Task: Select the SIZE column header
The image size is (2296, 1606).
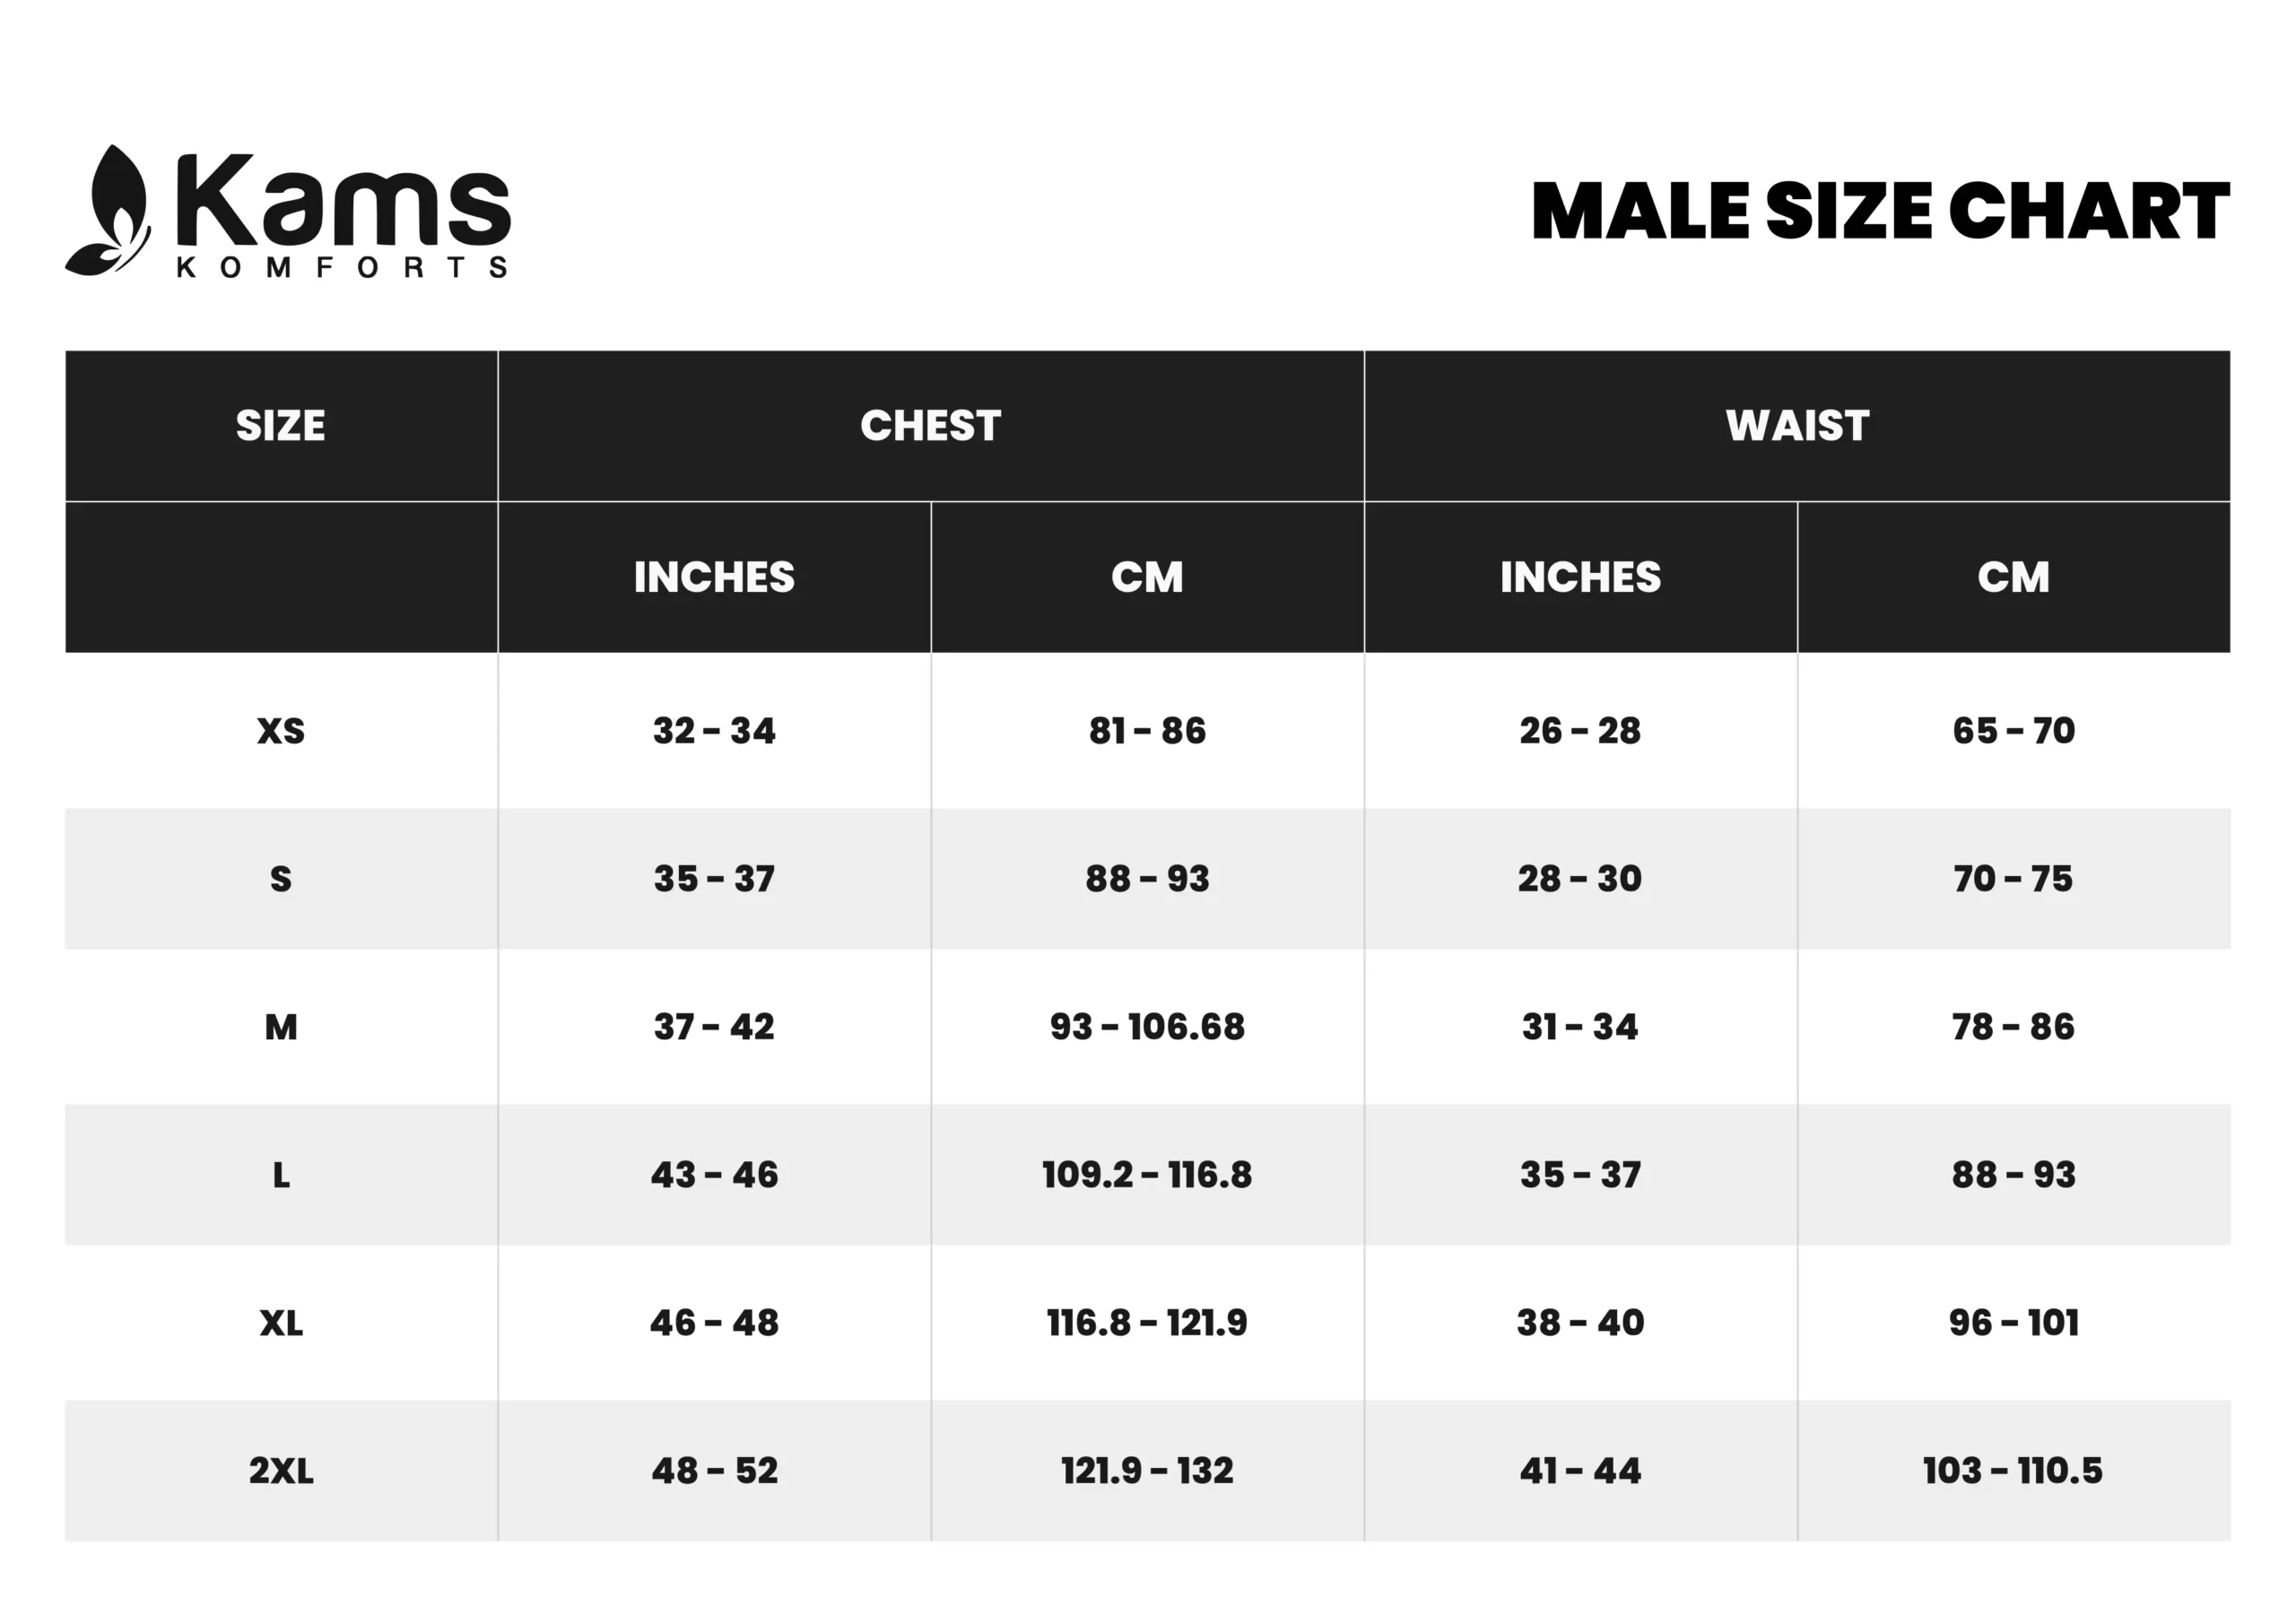Action: [x=281, y=426]
